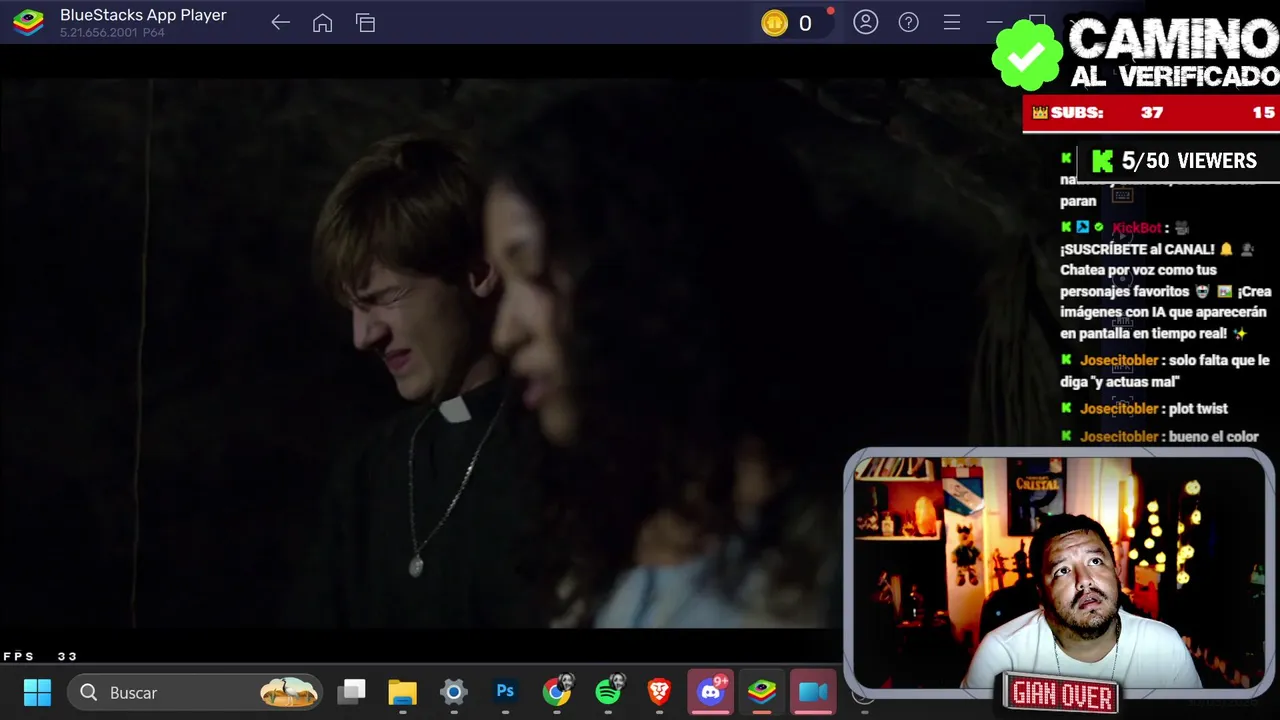Viewport: 1280px width, 720px height.
Task: Open the recent apps overview icon
Action: 365,23
